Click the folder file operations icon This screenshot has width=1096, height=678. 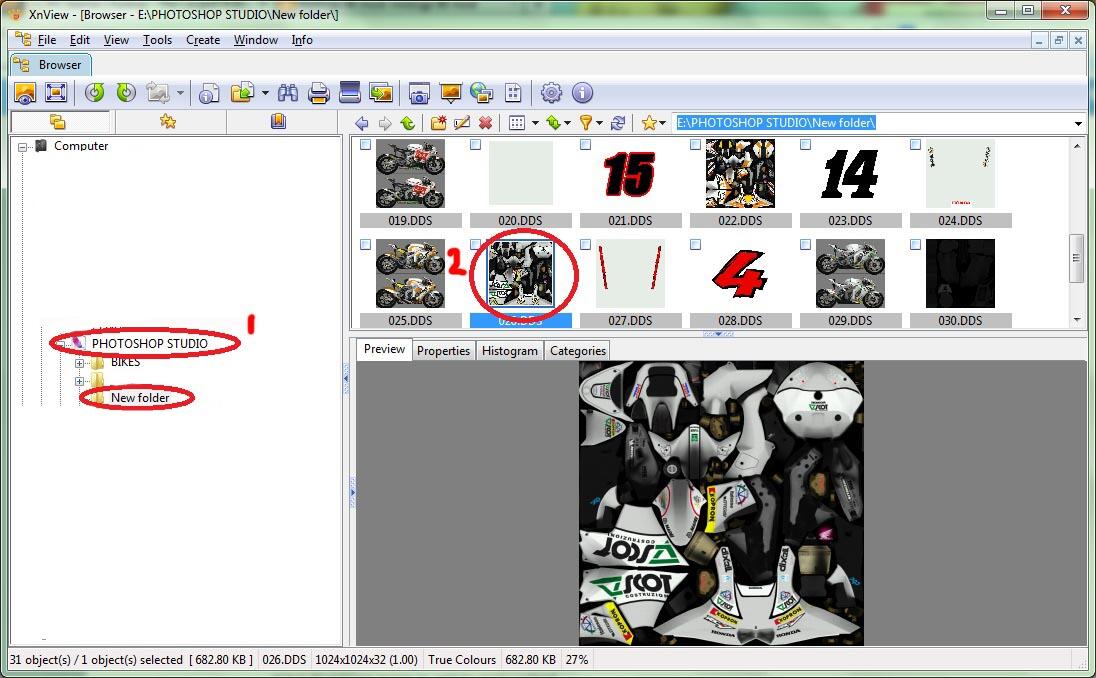(243, 92)
